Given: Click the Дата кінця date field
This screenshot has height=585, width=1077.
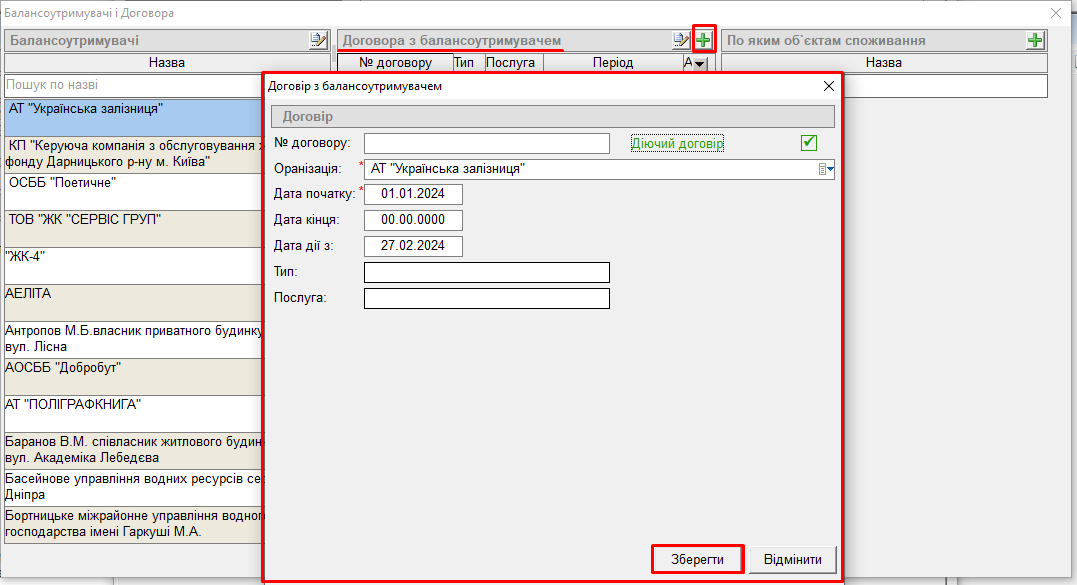Looking at the screenshot, I should (413, 220).
